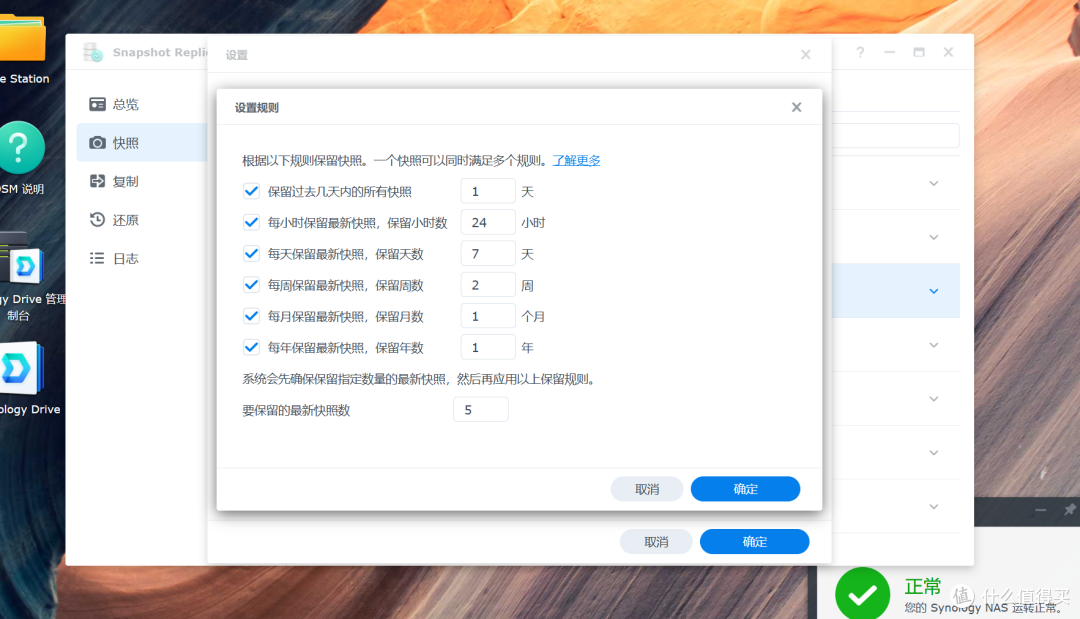Toggle 每小时保留最新快照 checkbox
This screenshot has height=619, width=1080.
point(251,222)
